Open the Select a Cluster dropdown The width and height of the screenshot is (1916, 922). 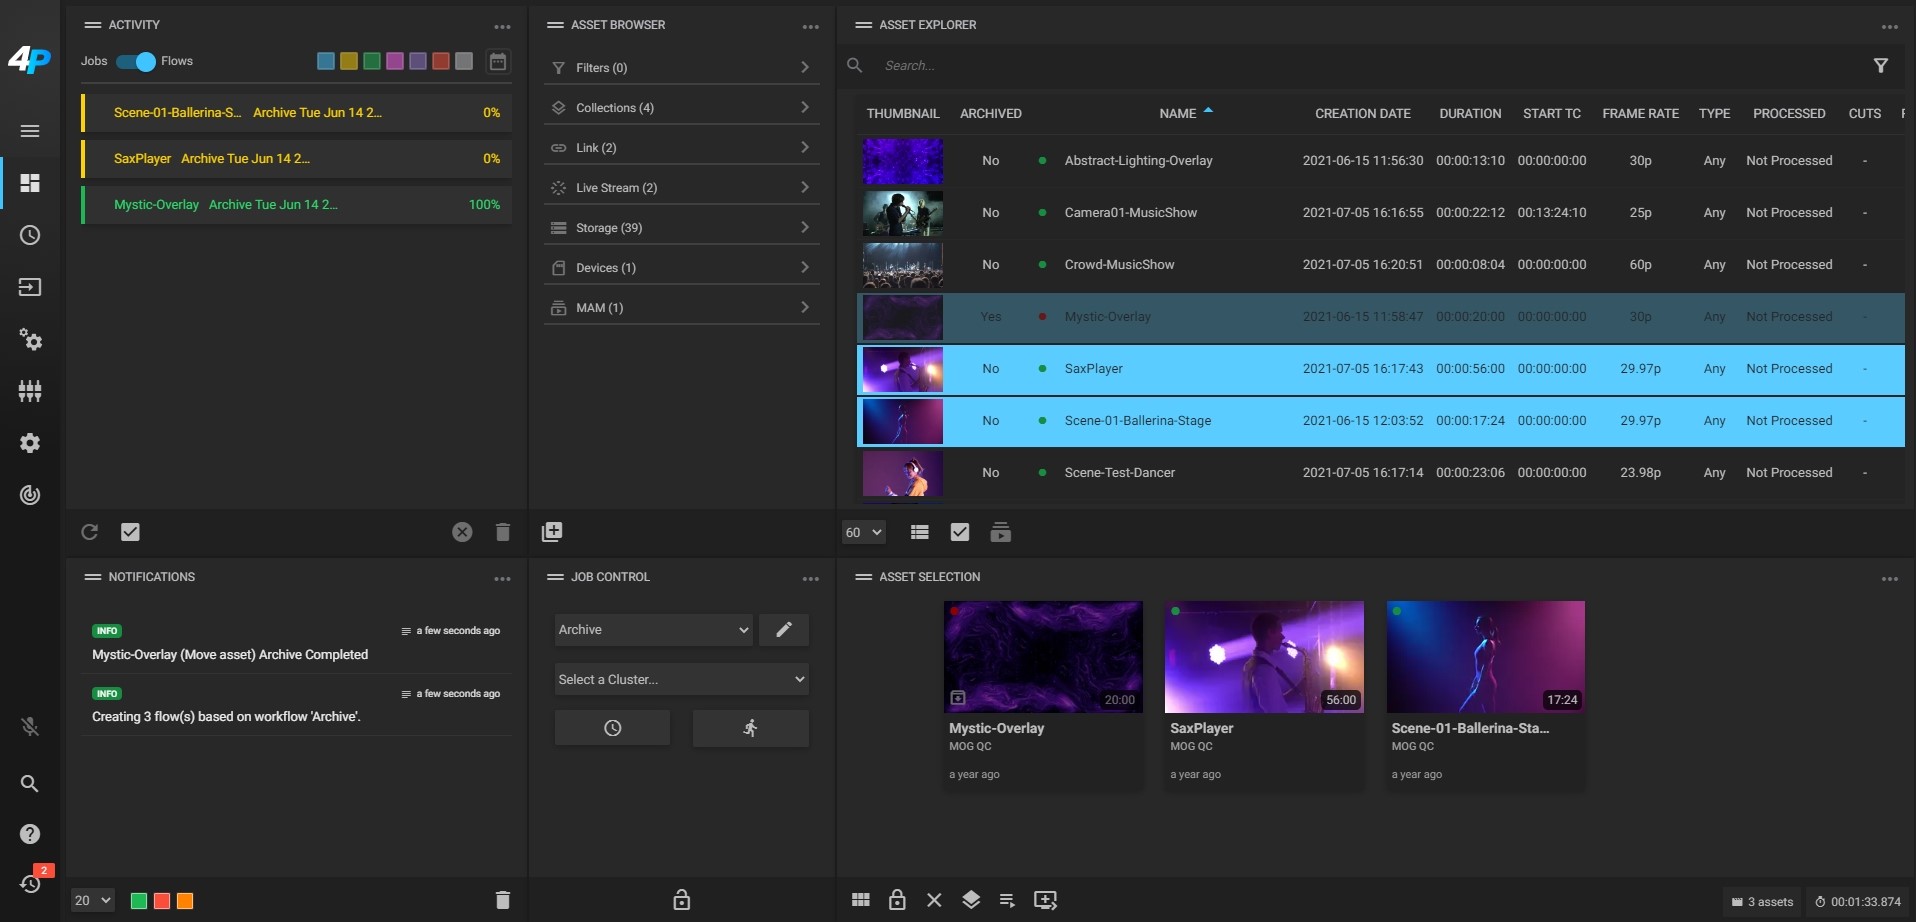click(x=681, y=679)
